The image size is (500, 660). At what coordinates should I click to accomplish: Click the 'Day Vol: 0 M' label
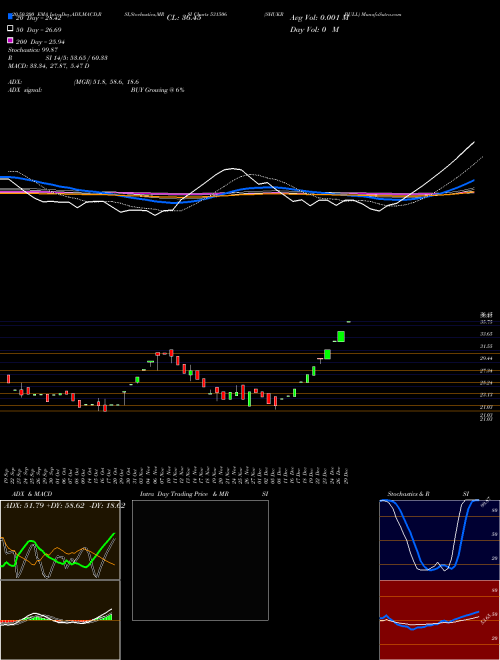[314, 29]
